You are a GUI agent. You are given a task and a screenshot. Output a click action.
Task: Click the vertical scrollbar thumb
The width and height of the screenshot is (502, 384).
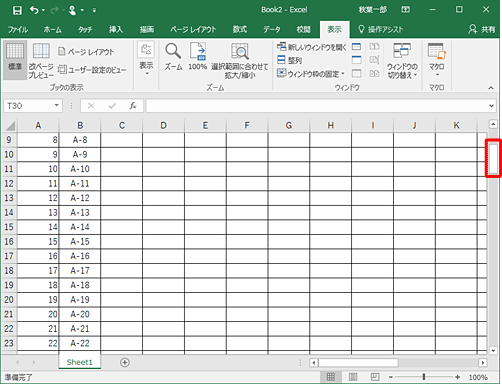493,158
